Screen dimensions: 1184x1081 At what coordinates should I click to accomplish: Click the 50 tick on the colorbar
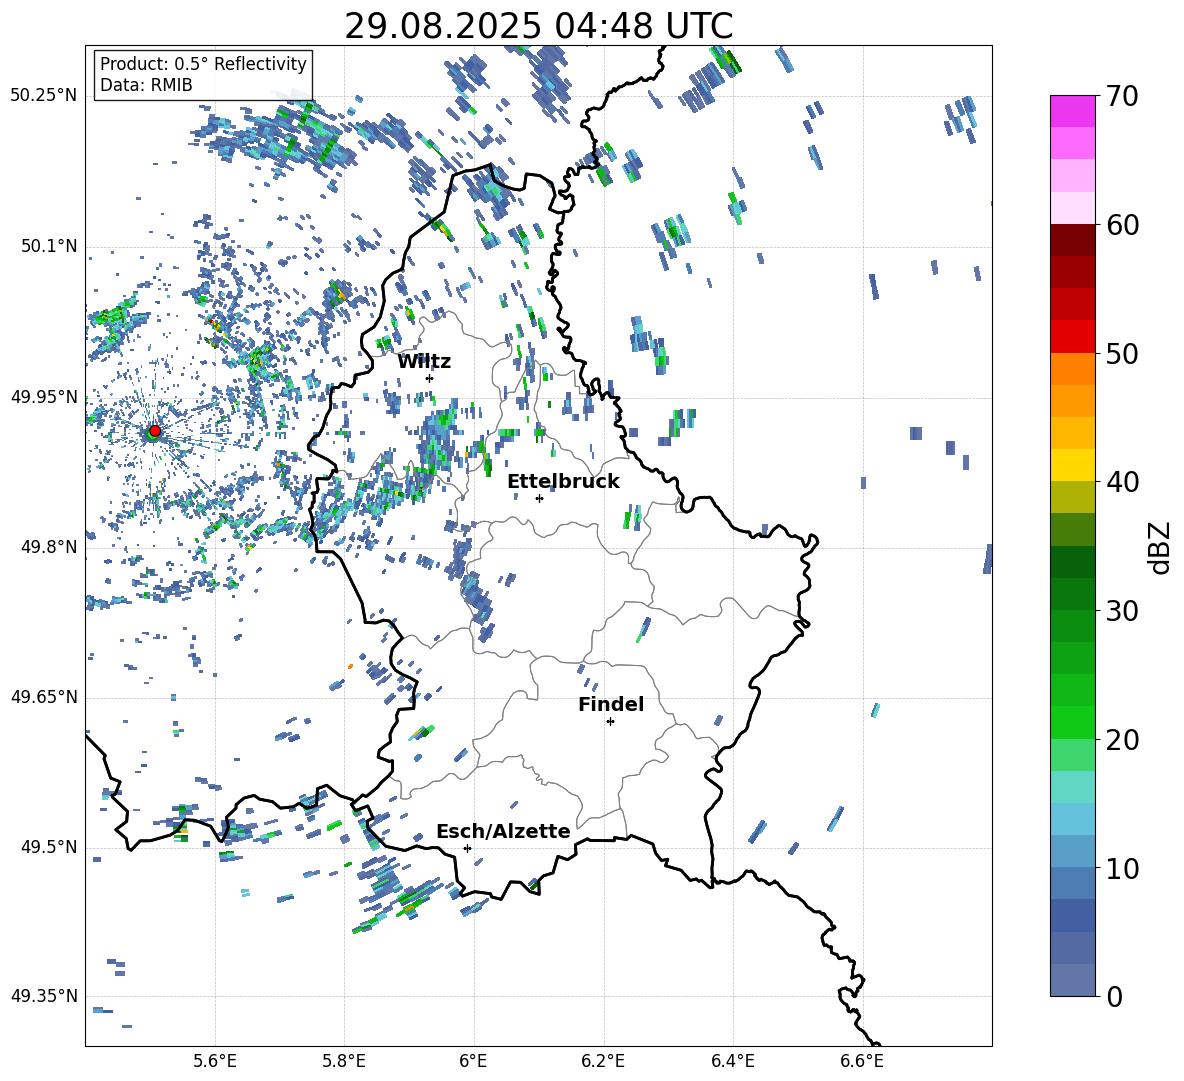click(1121, 353)
